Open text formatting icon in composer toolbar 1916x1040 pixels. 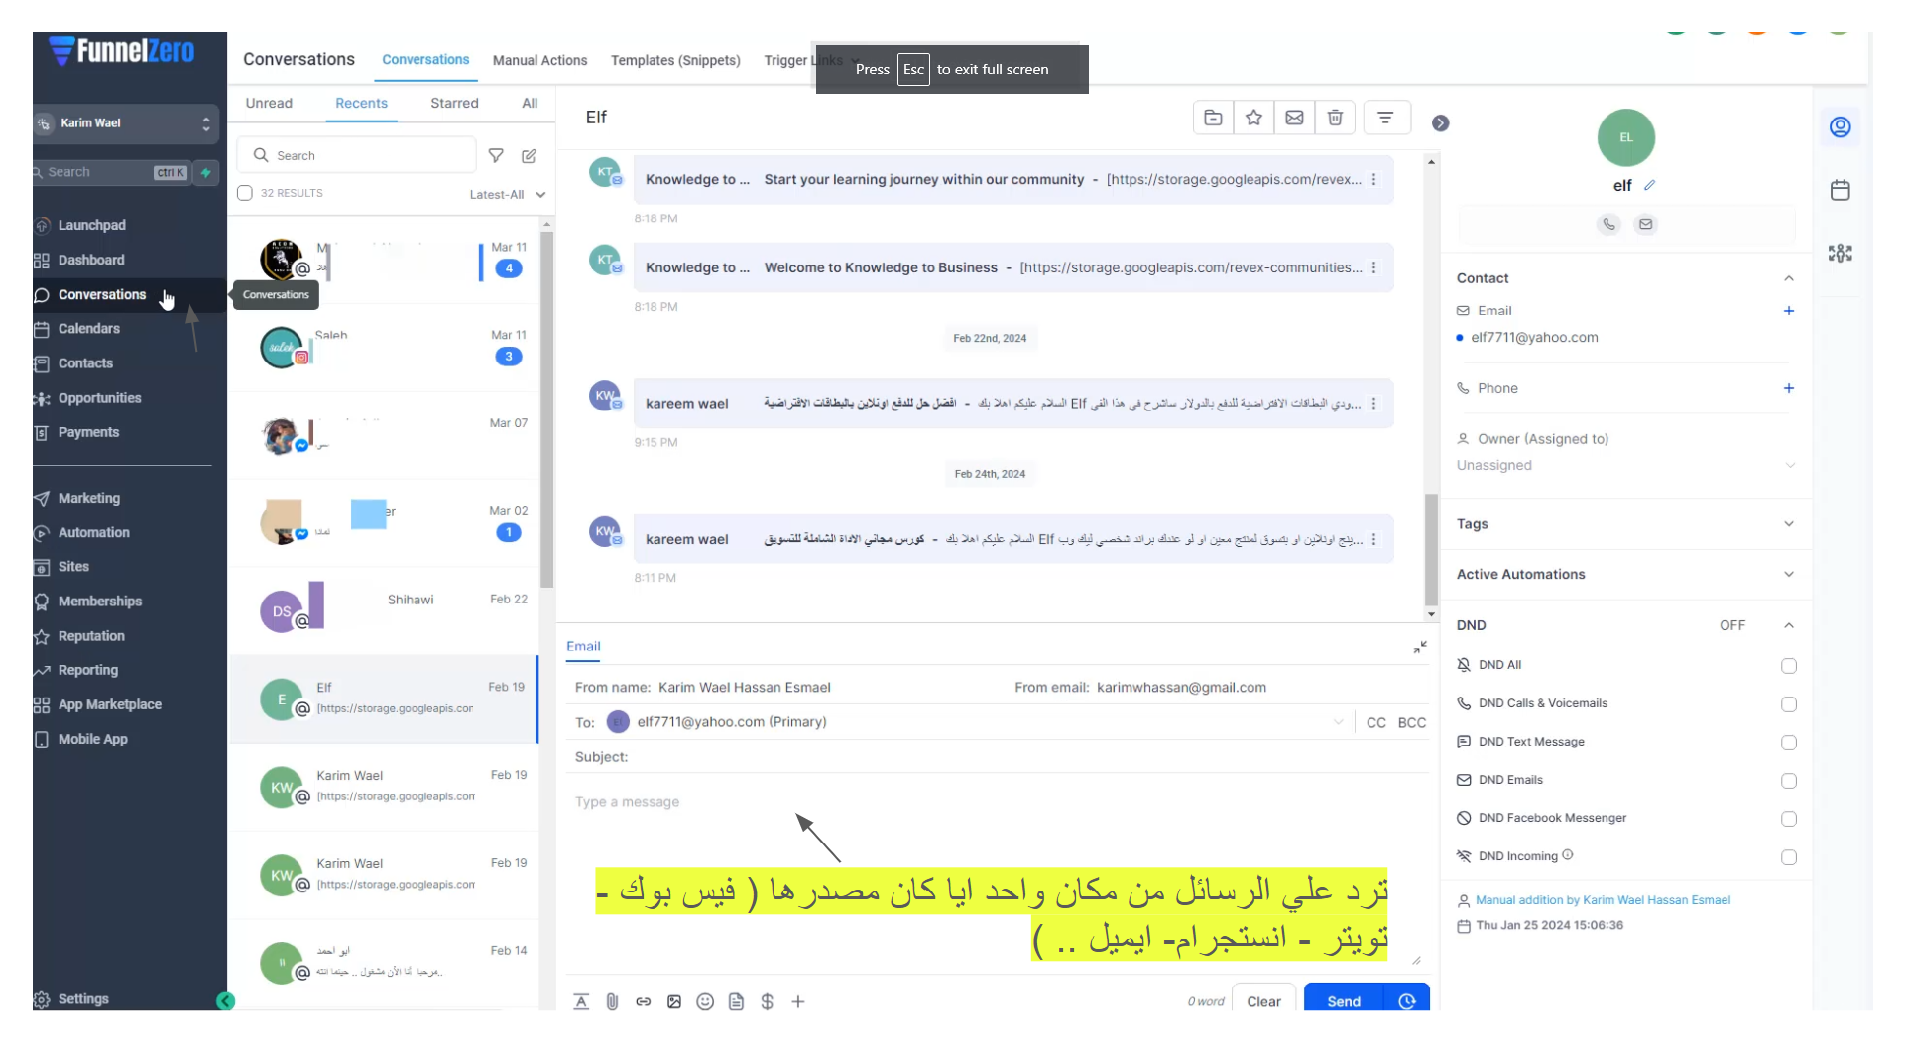coord(581,1001)
